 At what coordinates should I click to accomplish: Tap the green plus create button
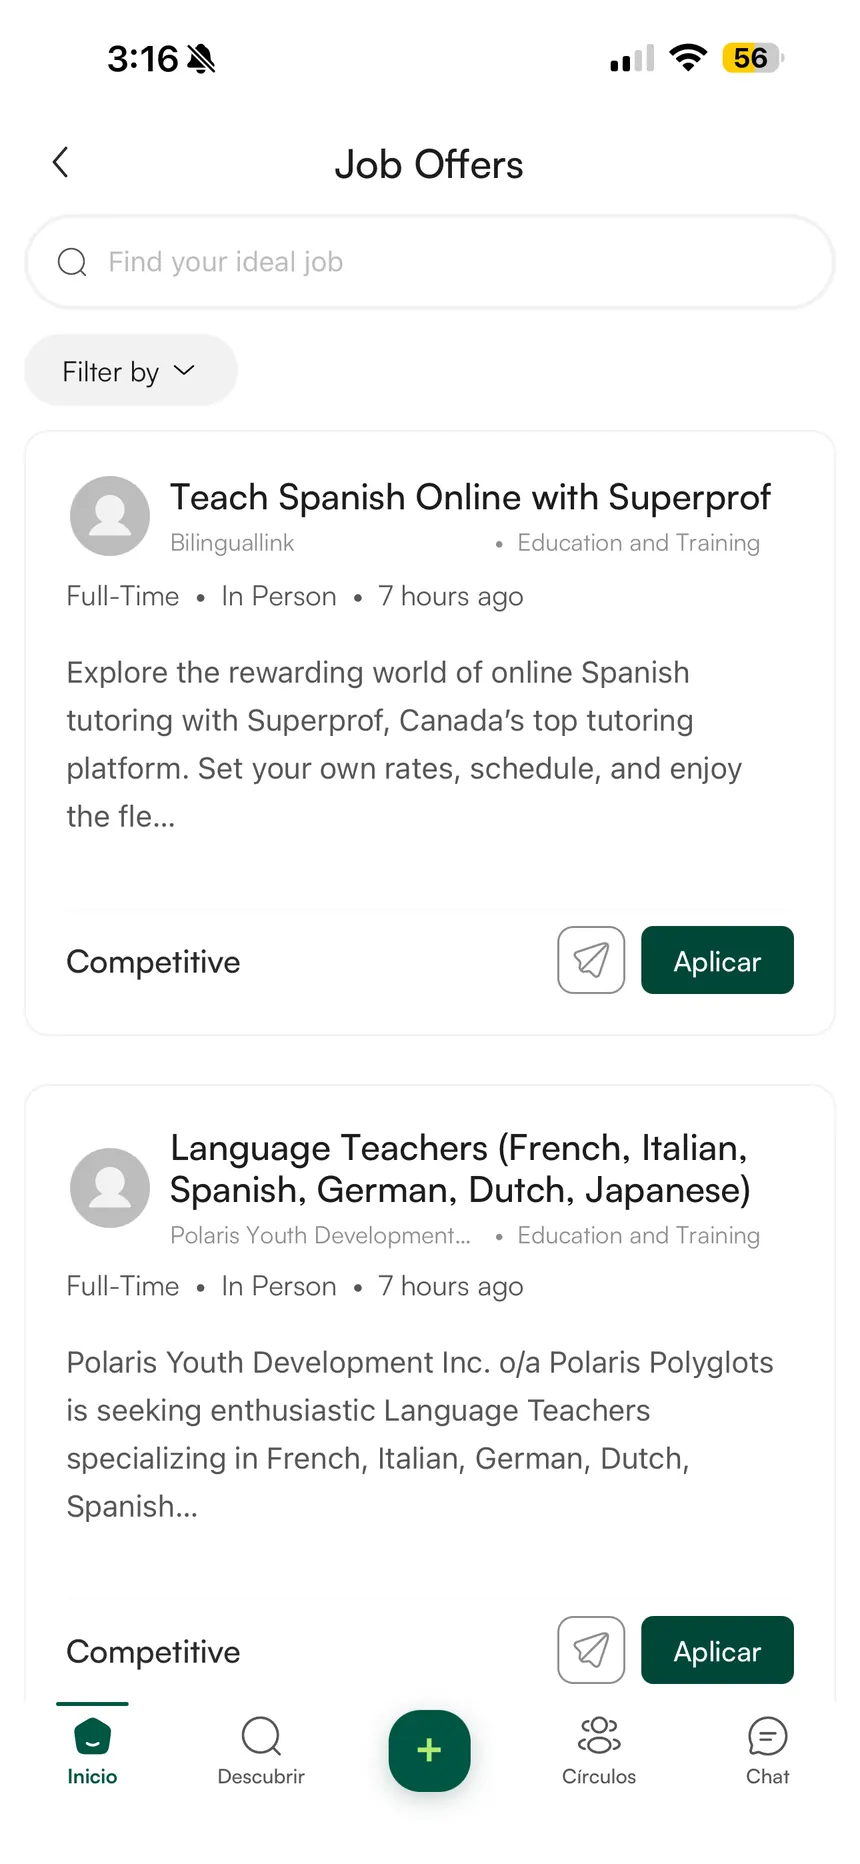429,1750
